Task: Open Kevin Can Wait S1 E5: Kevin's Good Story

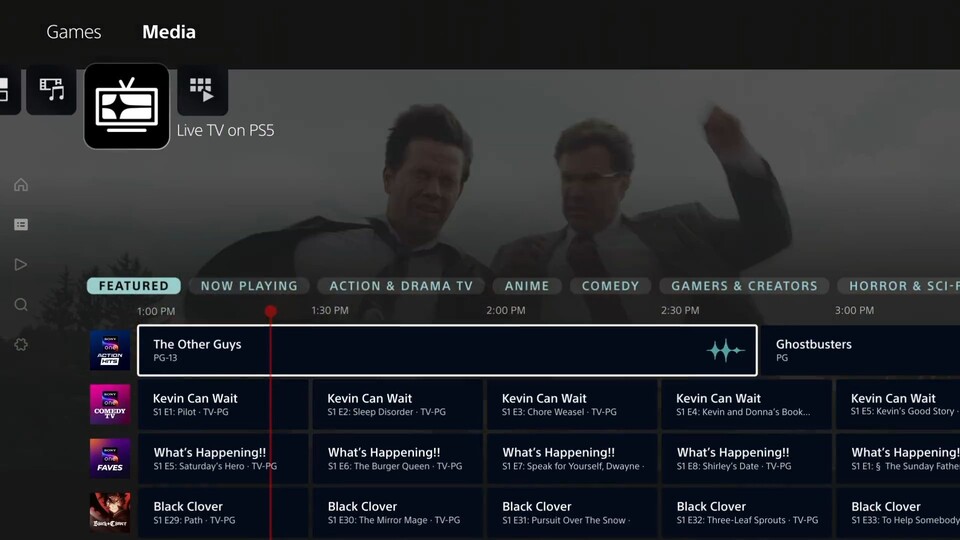Action: coord(898,404)
